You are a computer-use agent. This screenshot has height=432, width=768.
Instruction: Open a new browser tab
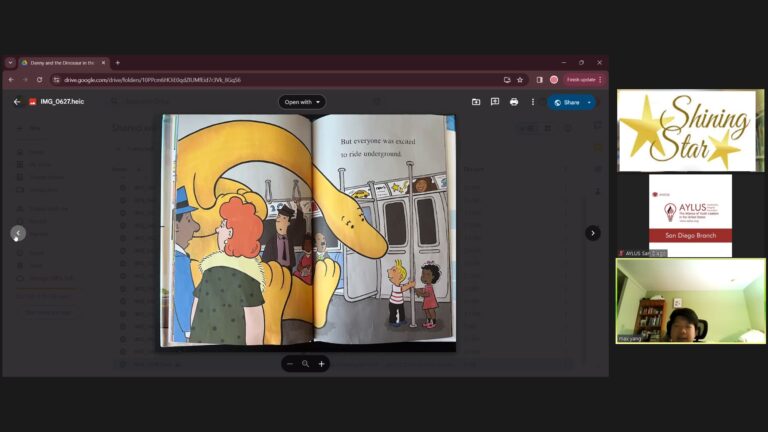pyautogui.click(x=118, y=63)
